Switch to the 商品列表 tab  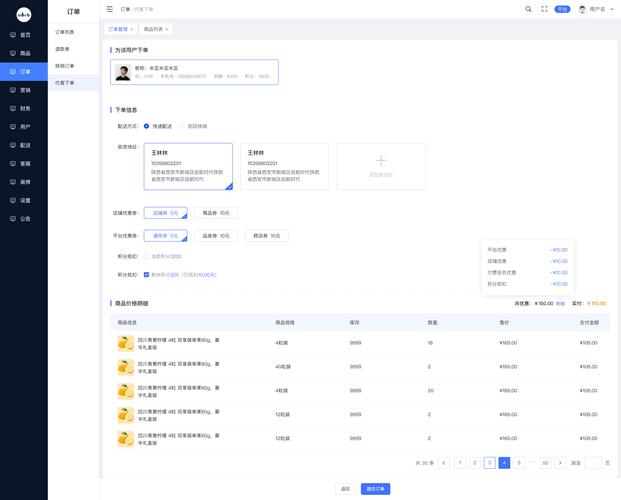click(x=153, y=30)
